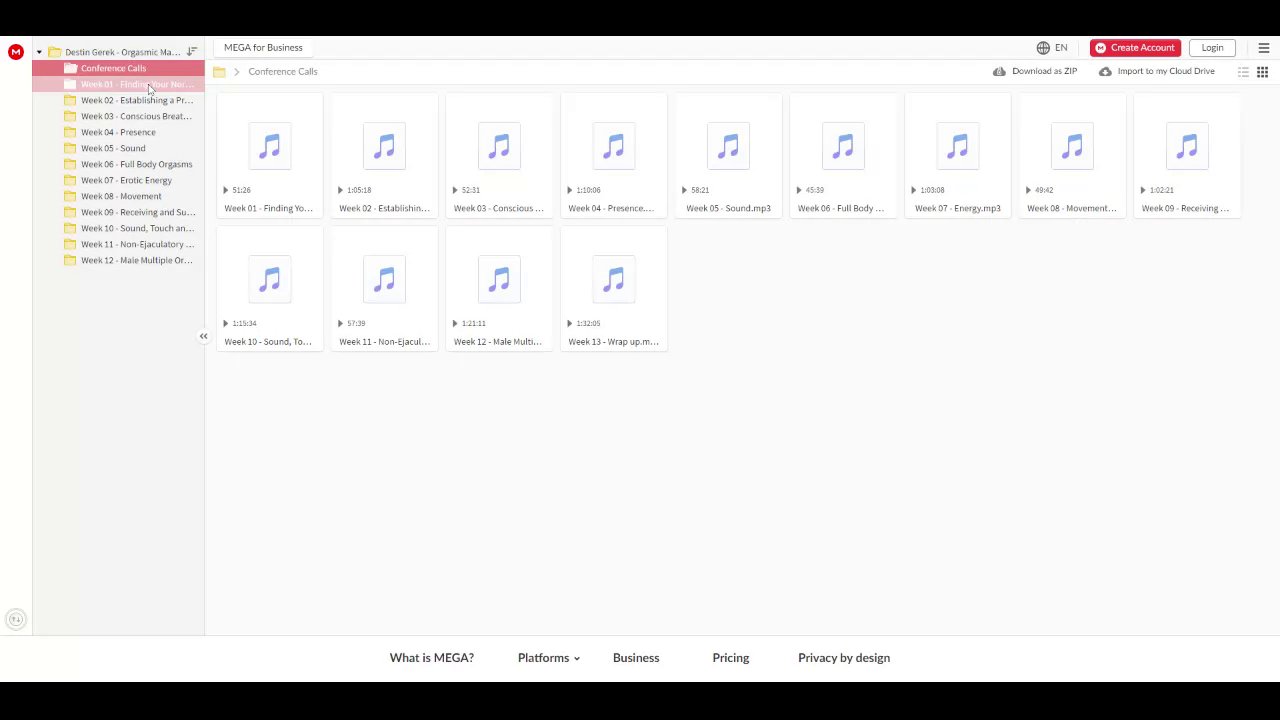Open the MEGA for Business tab

[263, 47]
